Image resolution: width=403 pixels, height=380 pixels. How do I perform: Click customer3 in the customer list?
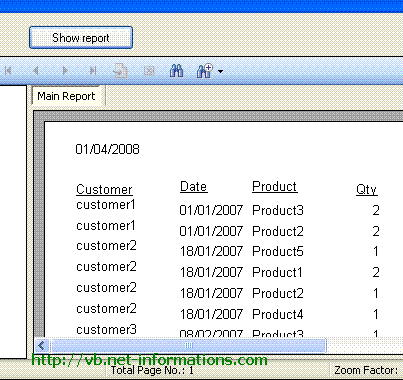106,329
